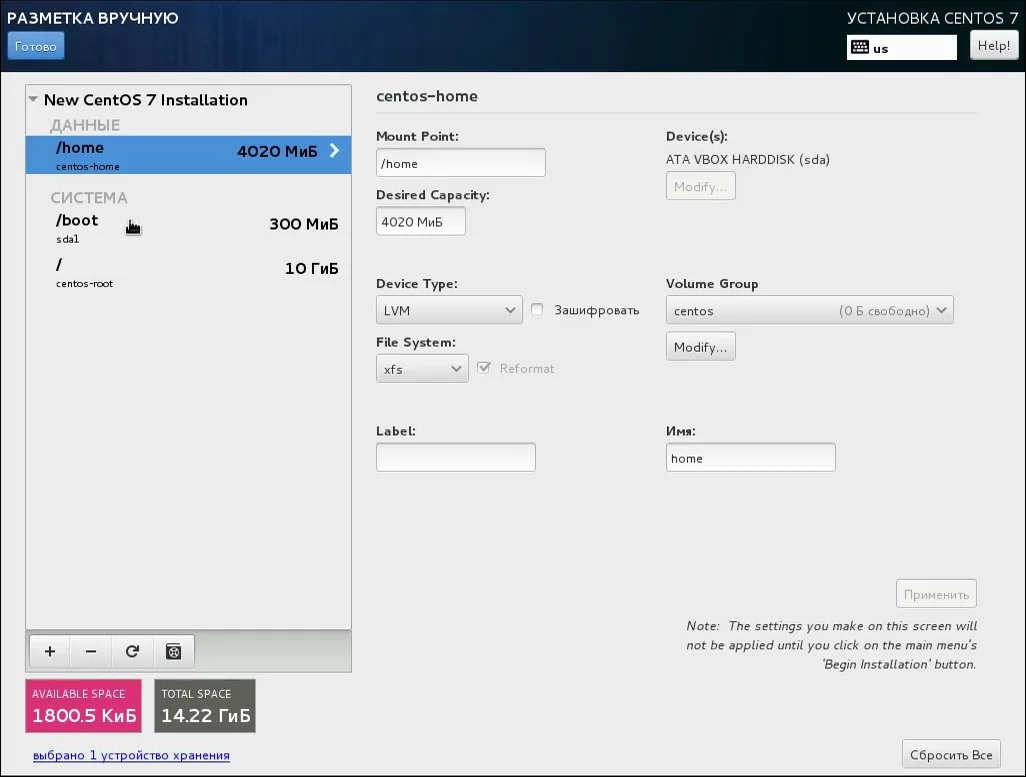The image size is (1026, 777).
Task: Click the ATA VBOX HARDDISK (sda) text
Action: pyautogui.click(x=748, y=159)
